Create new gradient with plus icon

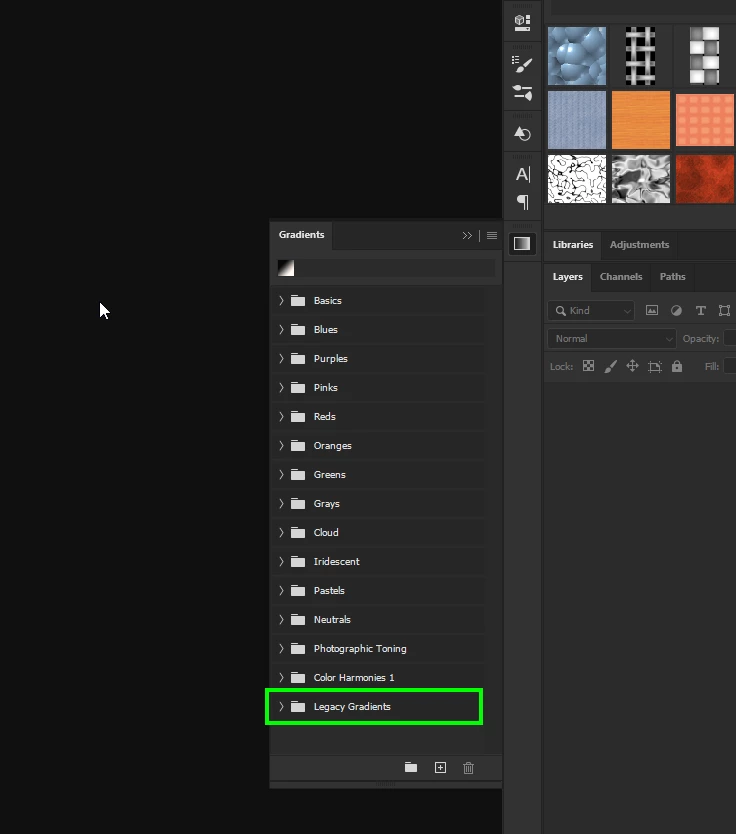[440, 768]
